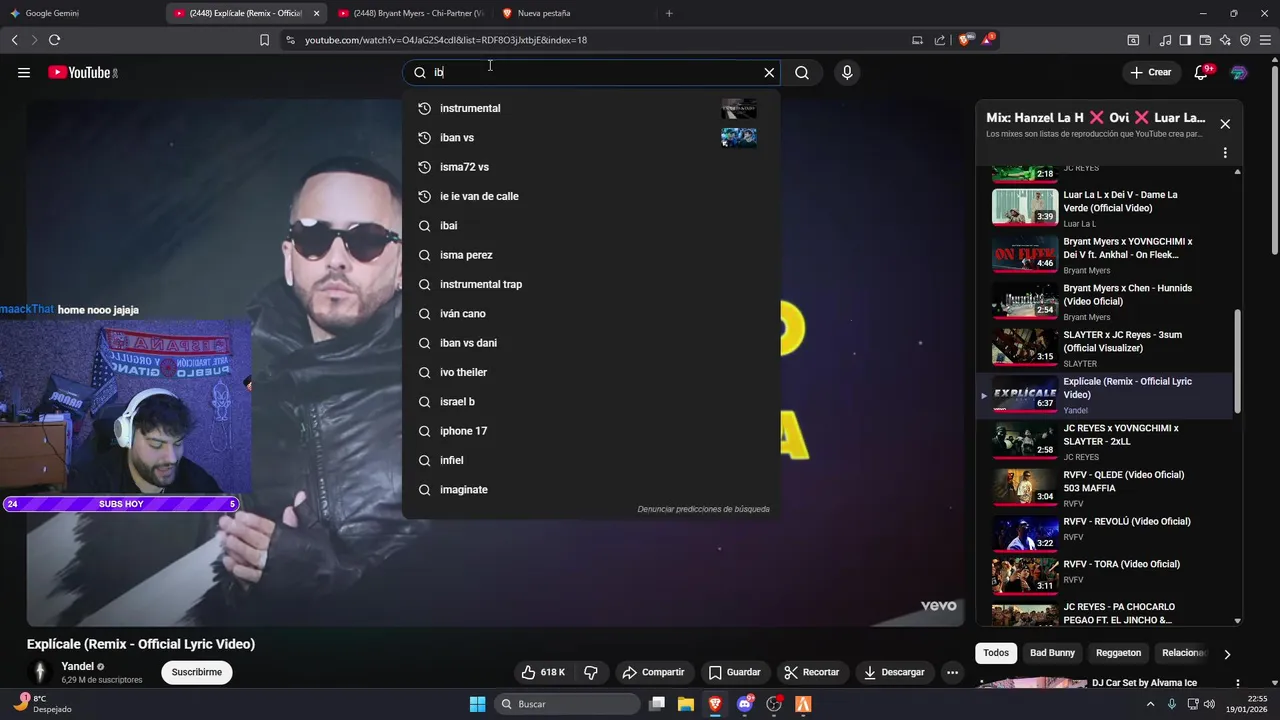The image size is (1280, 720).
Task: Run search with the magnifier button
Action: tap(802, 72)
